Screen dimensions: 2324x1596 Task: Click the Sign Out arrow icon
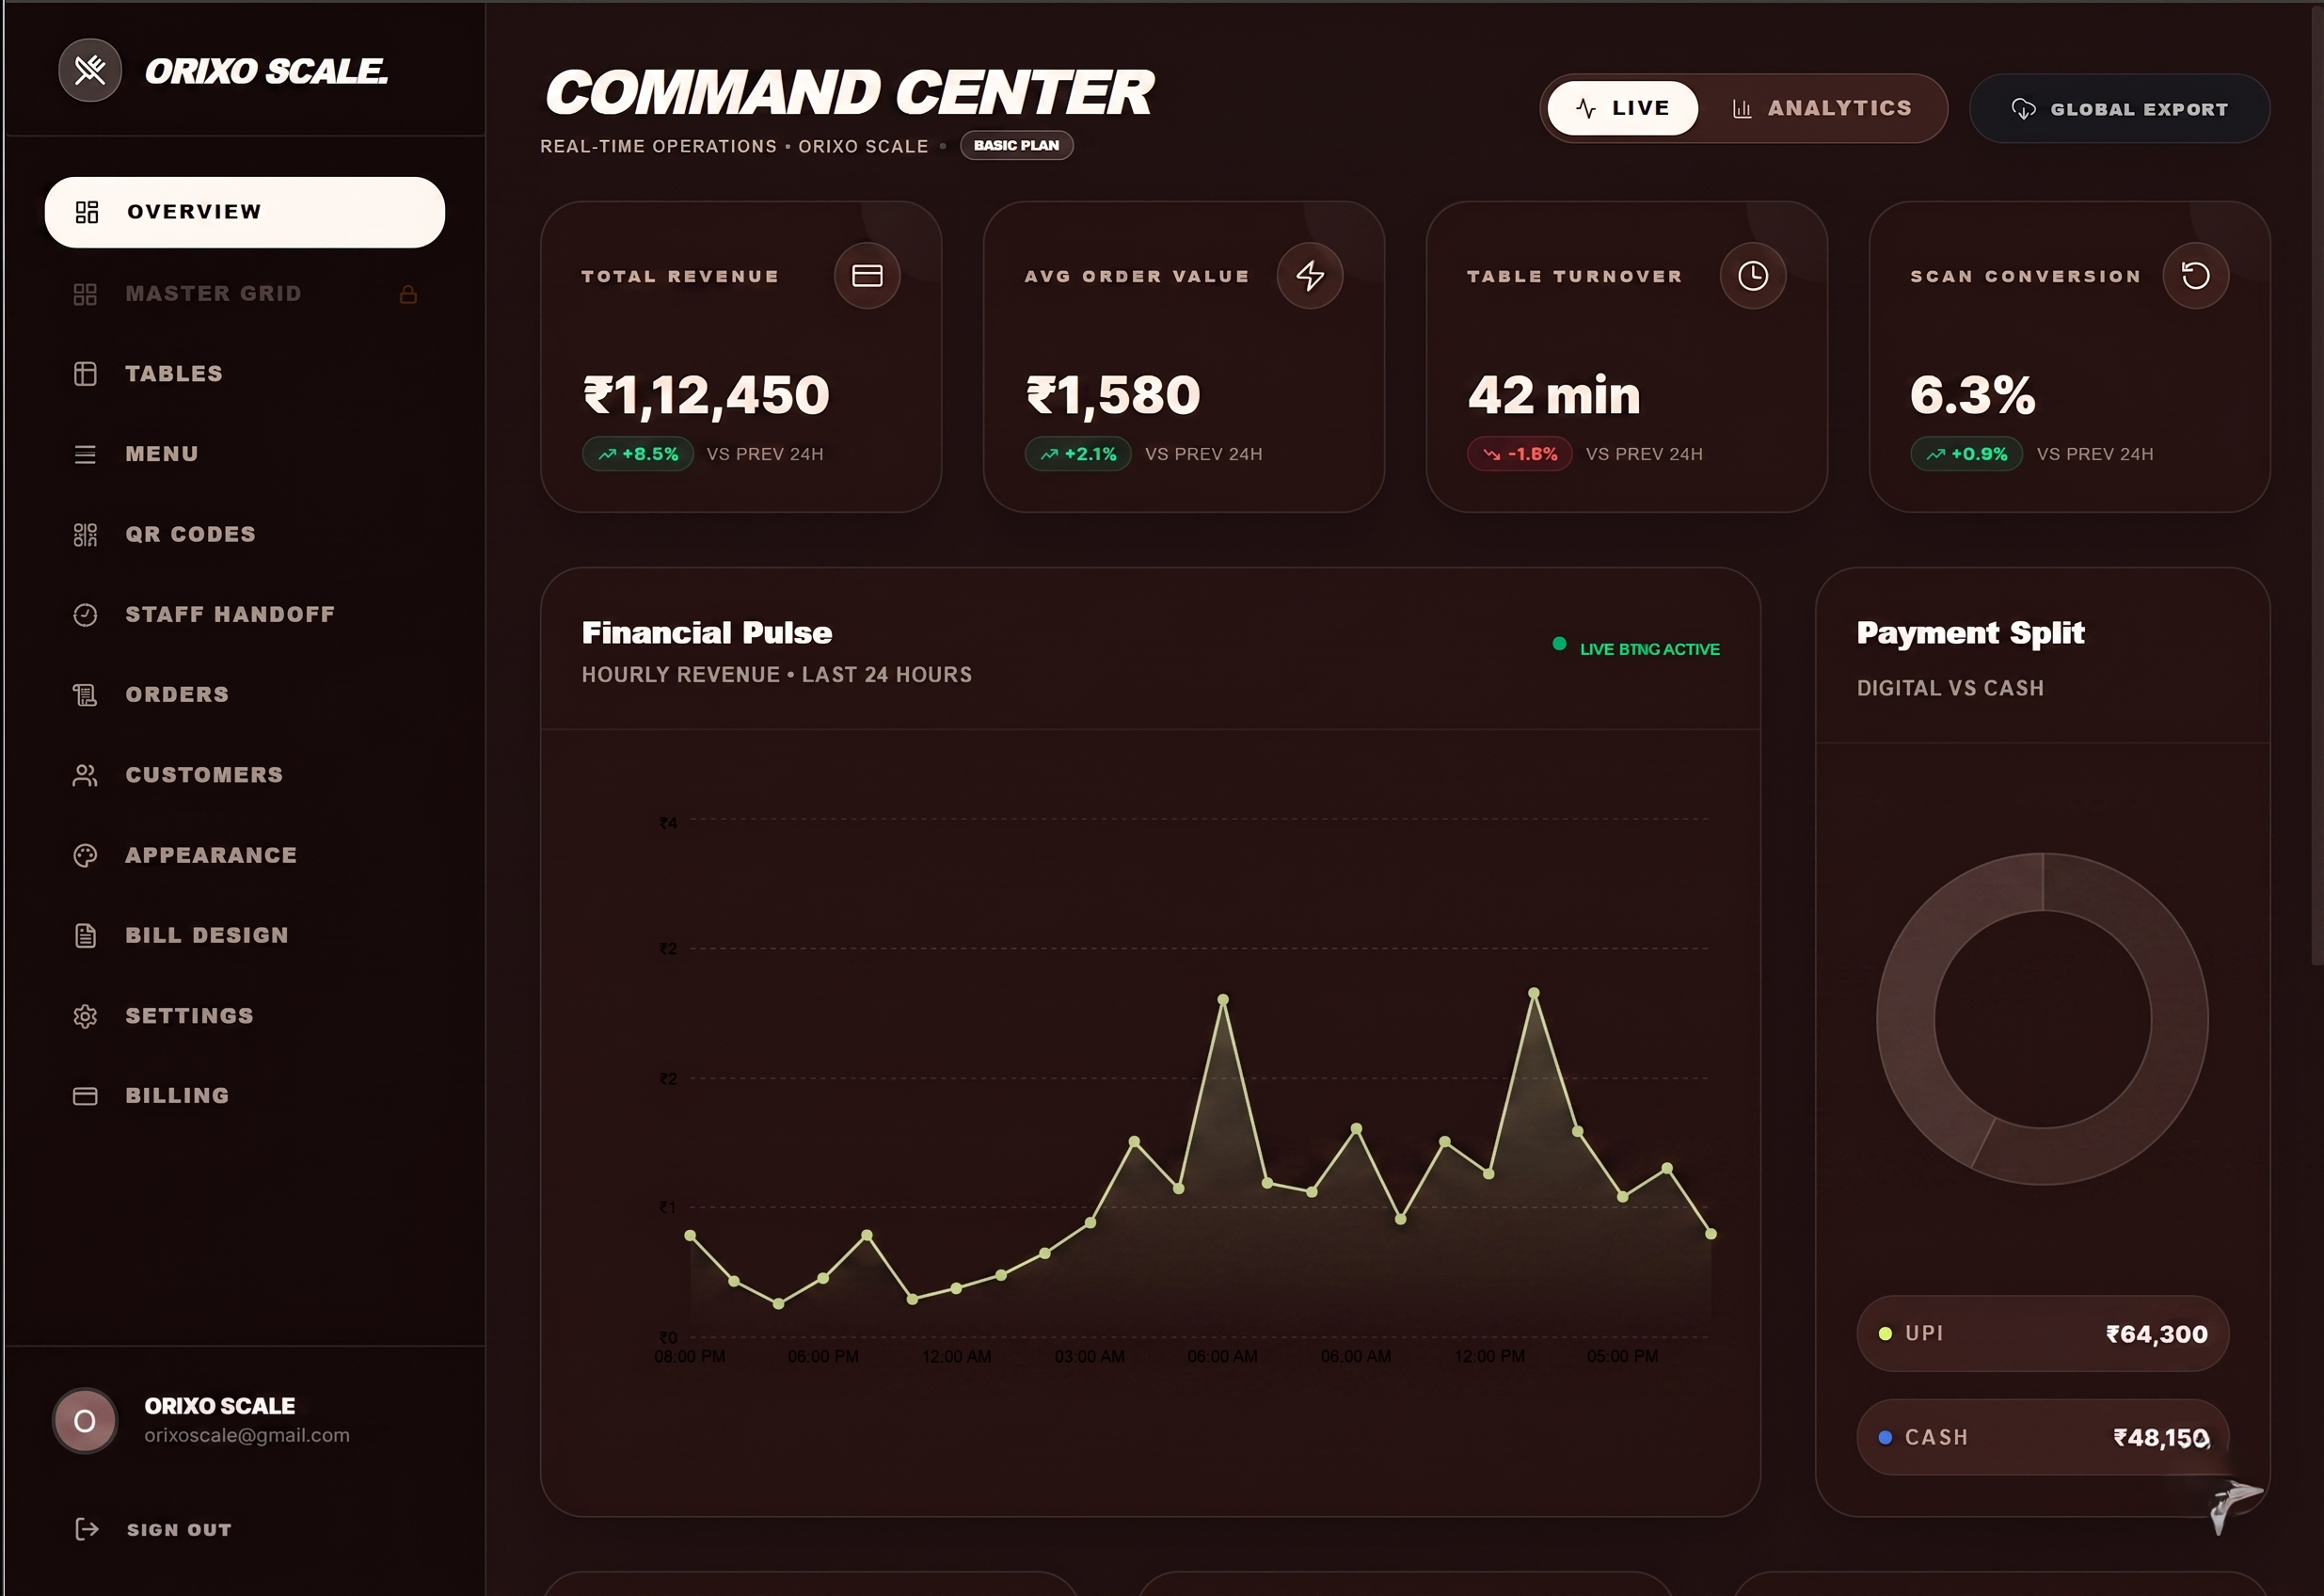click(x=87, y=1529)
